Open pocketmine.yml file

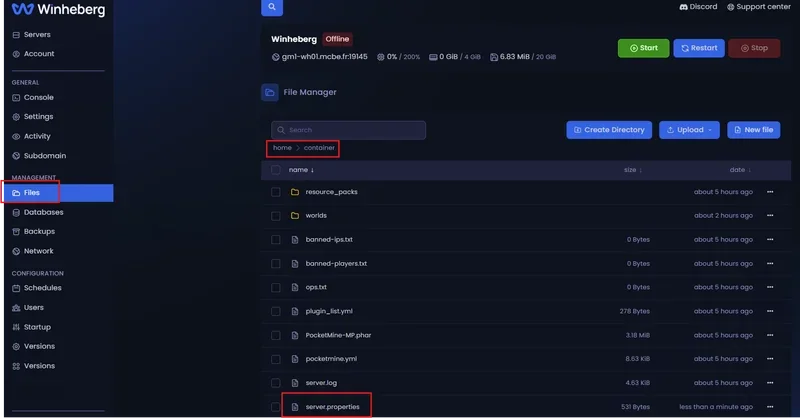point(331,359)
